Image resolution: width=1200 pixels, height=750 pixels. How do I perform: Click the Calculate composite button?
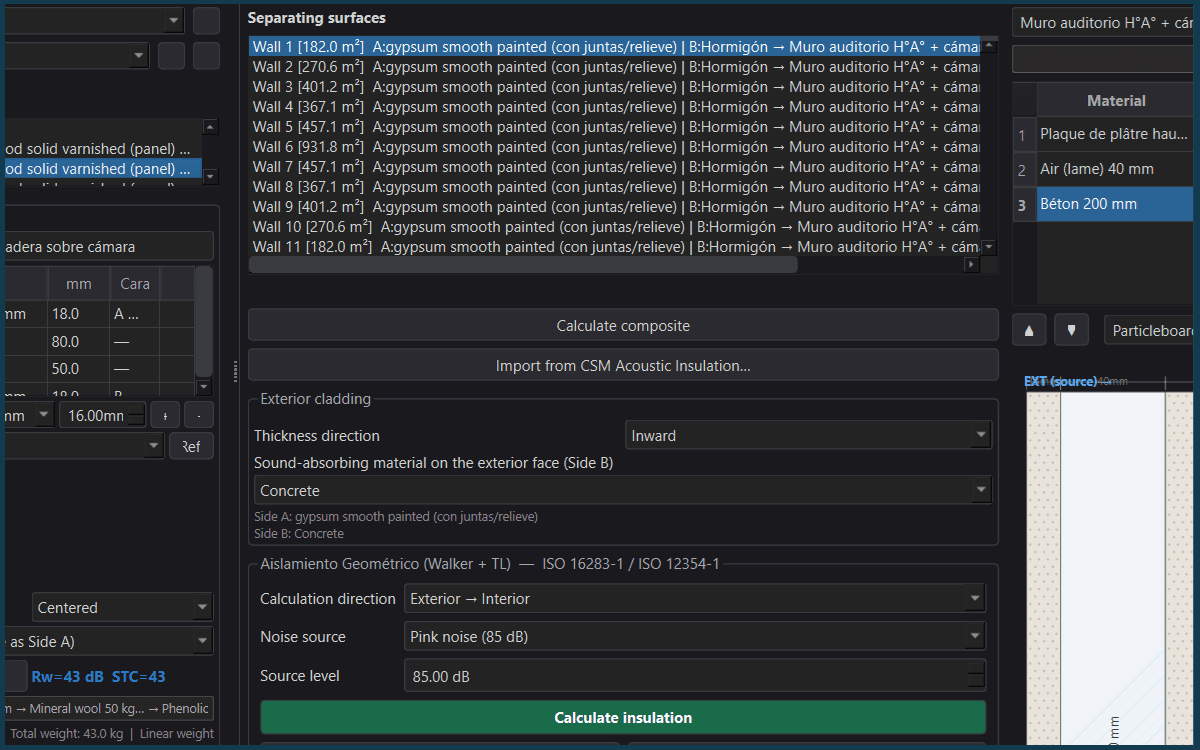click(x=623, y=326)
